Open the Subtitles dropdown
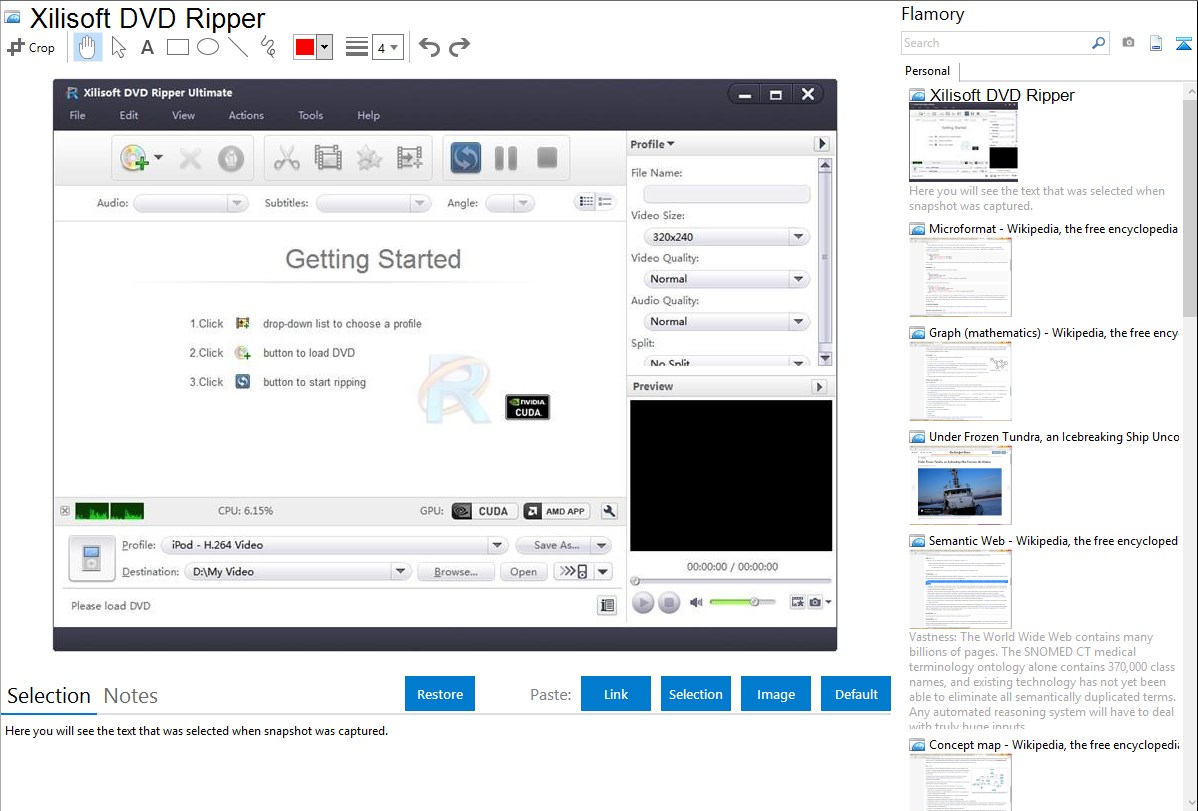Screen dimensions: 1198x811 click(373, 203)
